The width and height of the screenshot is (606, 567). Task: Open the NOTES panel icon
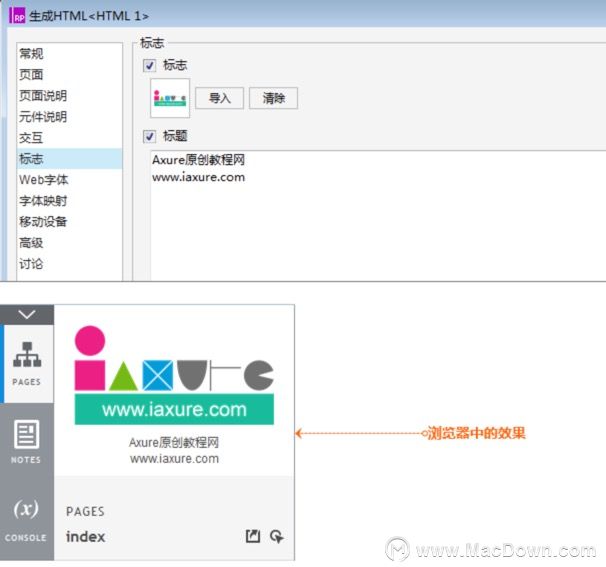26,434
